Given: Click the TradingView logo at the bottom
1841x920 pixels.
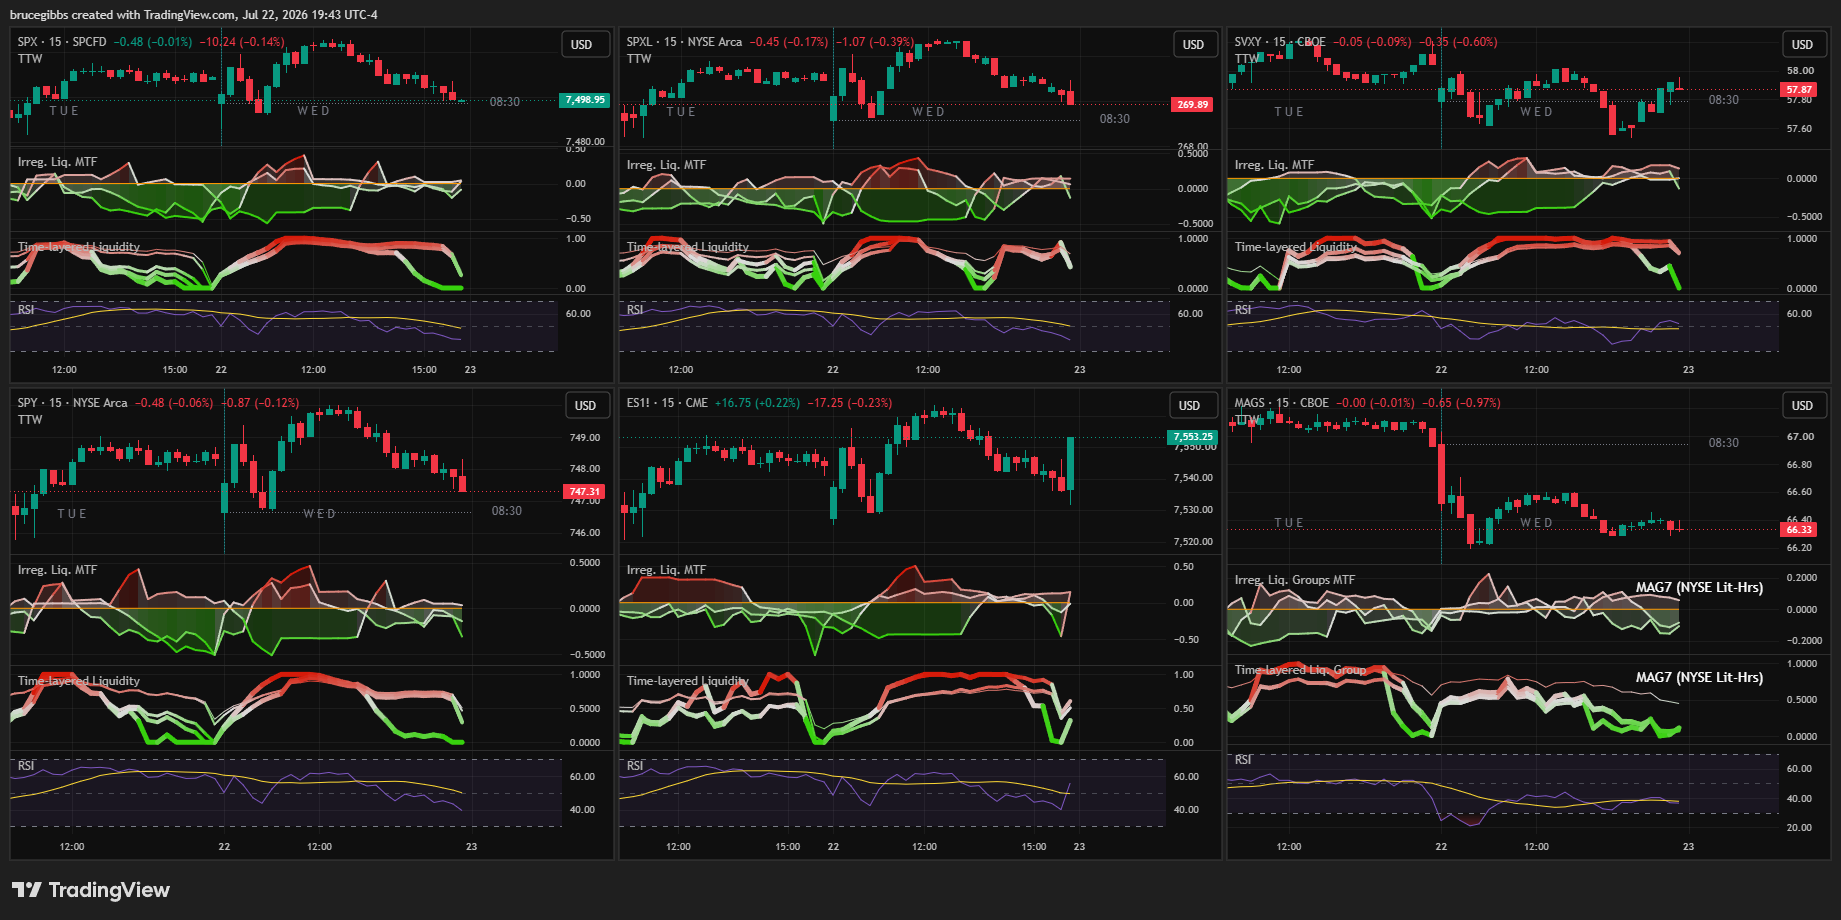Looking at the screenshot, I should click(91, 890).
